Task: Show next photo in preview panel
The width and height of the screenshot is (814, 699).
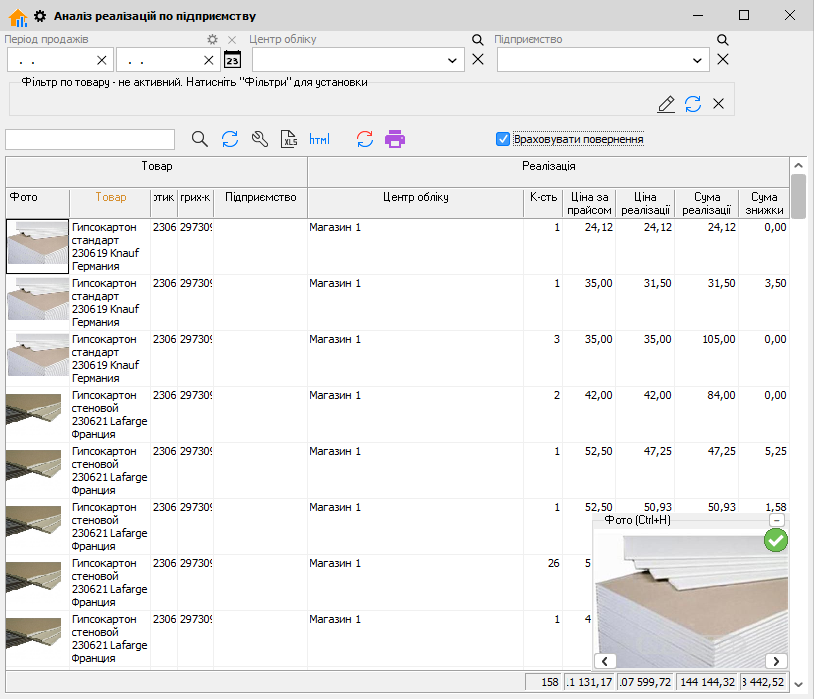Action: [777, 661]
